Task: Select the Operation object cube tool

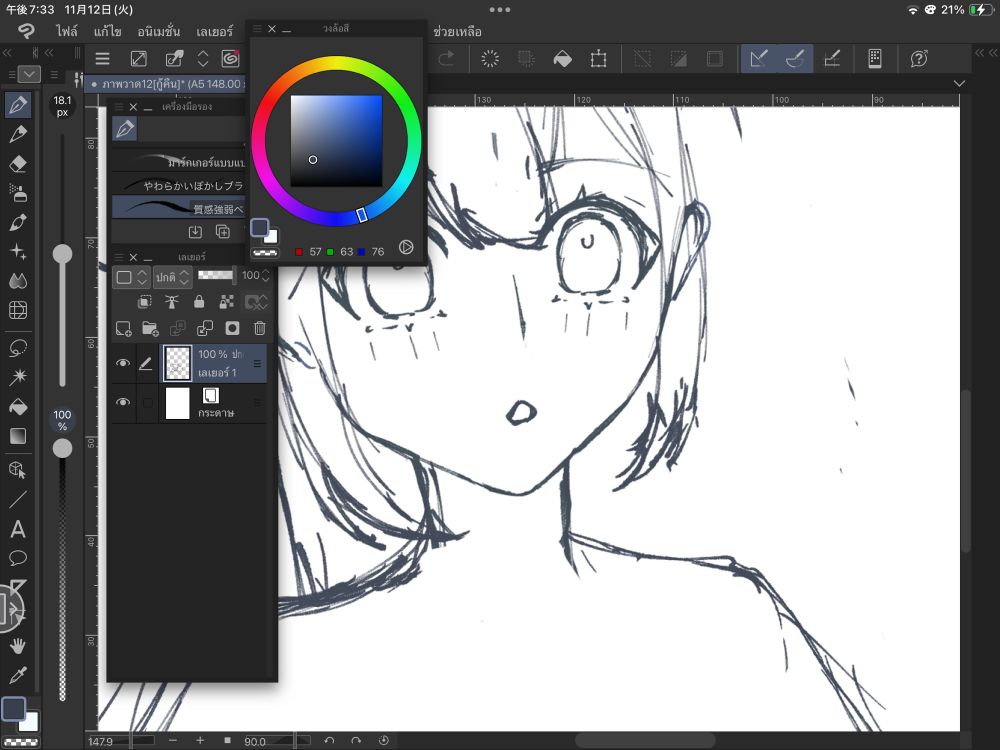Action: pos(18,470)
